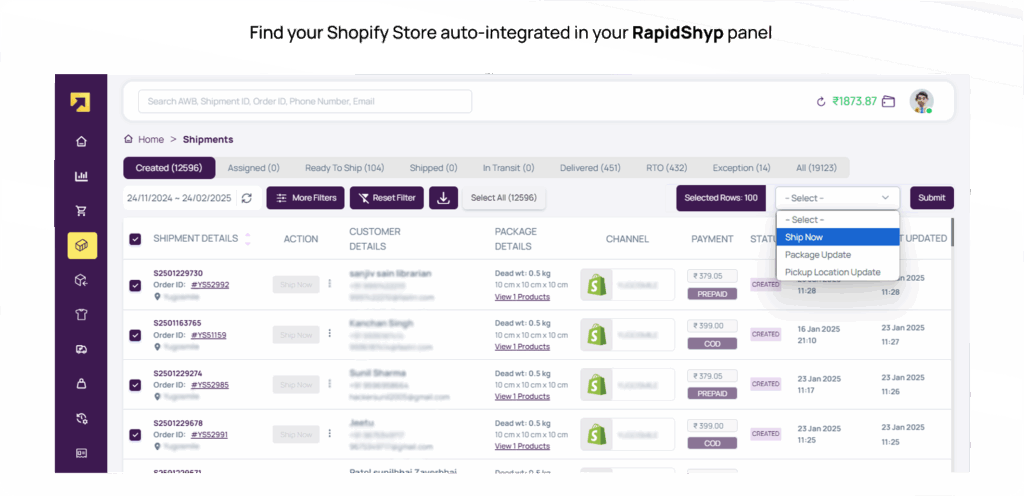This screenshot has width=1024, height=496.
Task: Focus the Search AWB, Shipment ID field
Action: (304, 101)
